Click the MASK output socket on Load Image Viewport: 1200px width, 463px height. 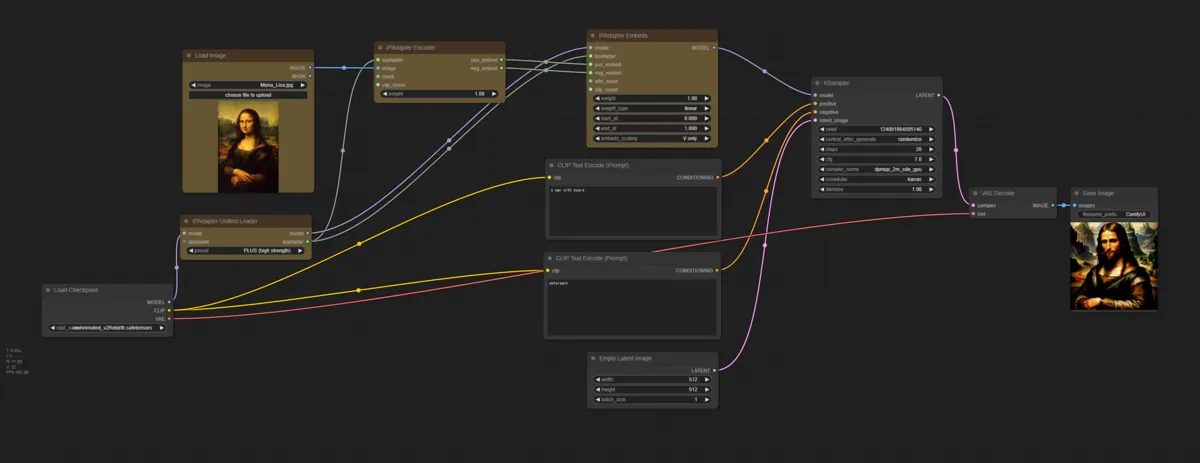(310, 76)
